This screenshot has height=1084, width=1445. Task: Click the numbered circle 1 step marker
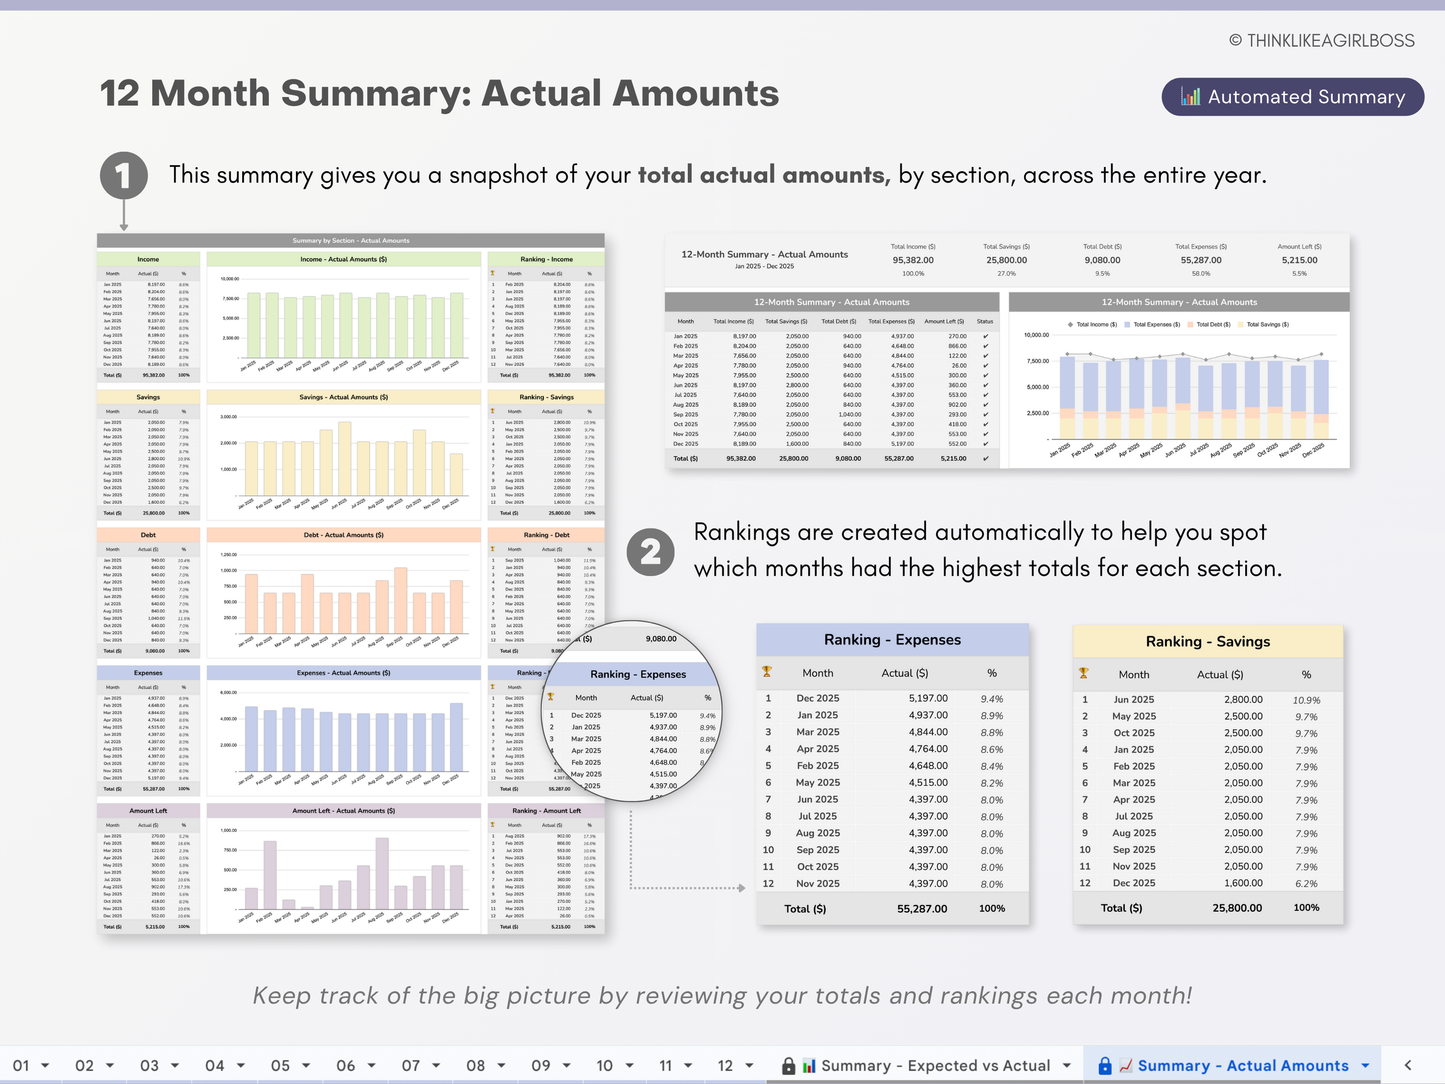[124, 176]
